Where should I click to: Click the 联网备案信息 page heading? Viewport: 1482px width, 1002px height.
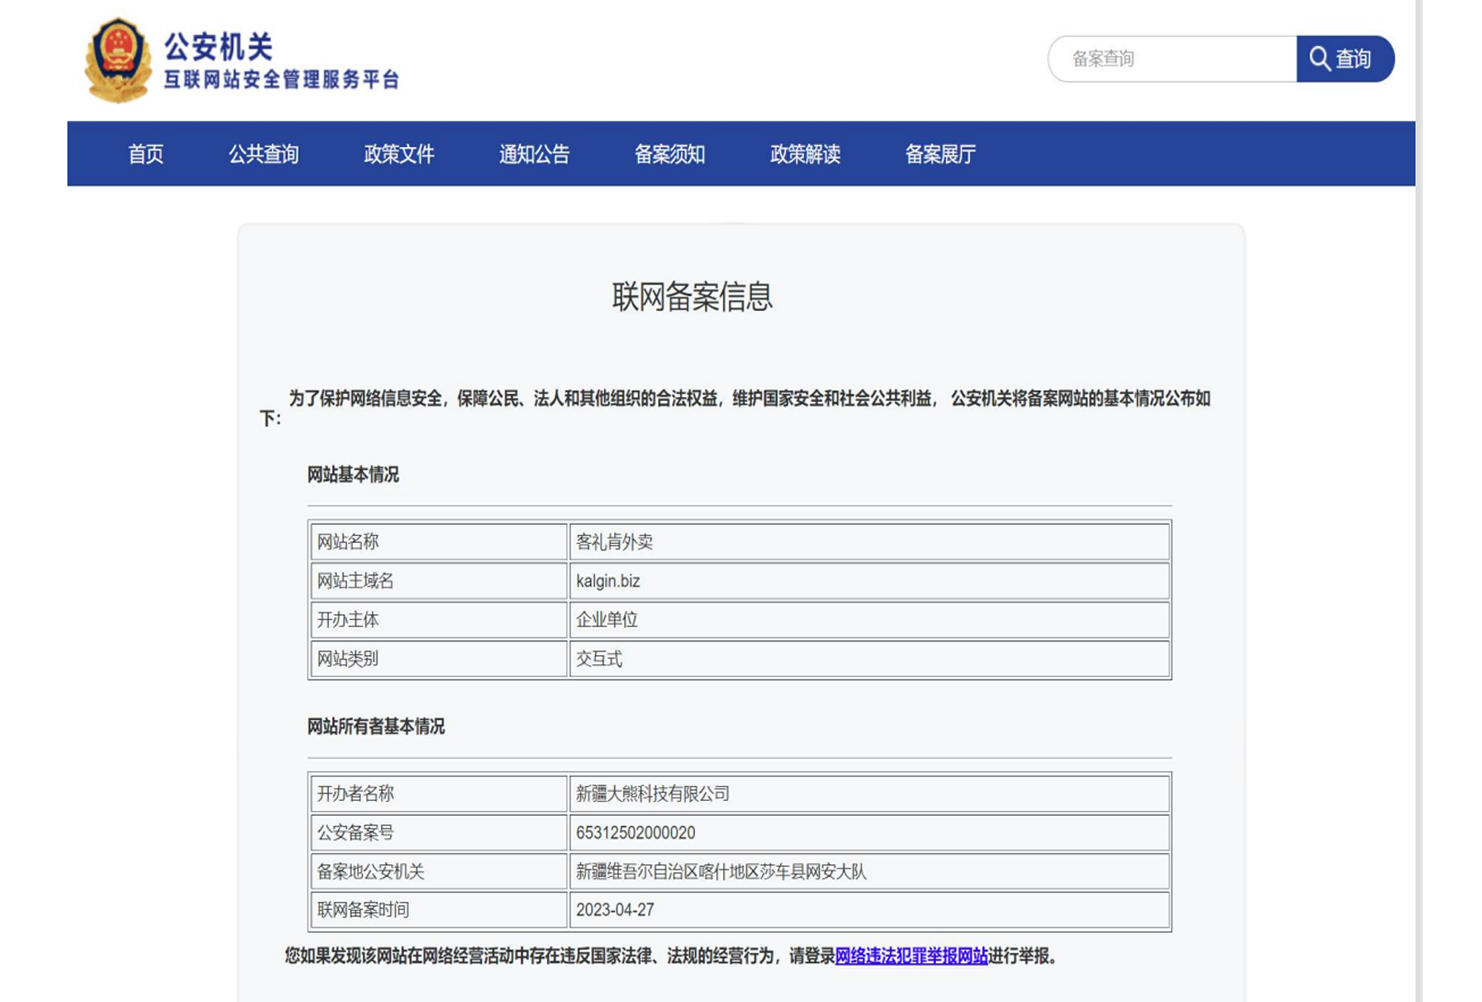pos(692,297)
